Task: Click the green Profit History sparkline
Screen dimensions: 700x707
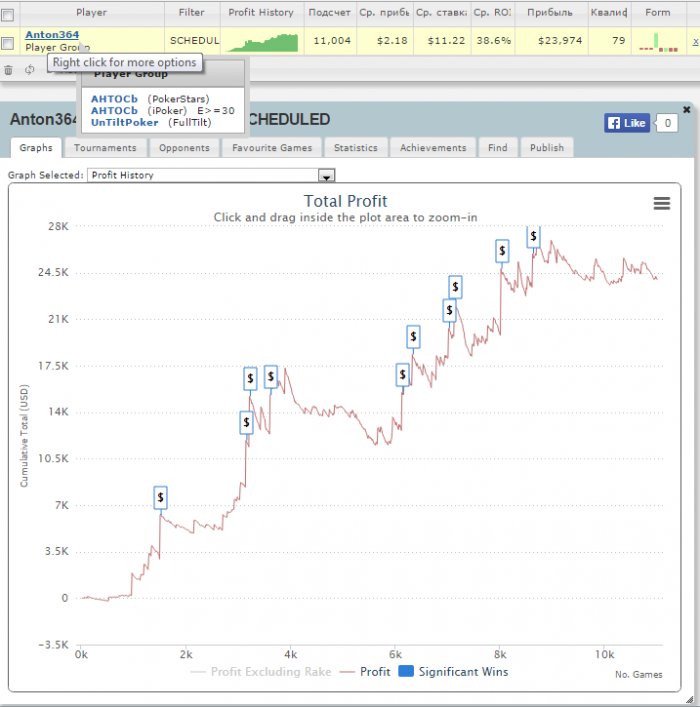Action: (262, 42)
